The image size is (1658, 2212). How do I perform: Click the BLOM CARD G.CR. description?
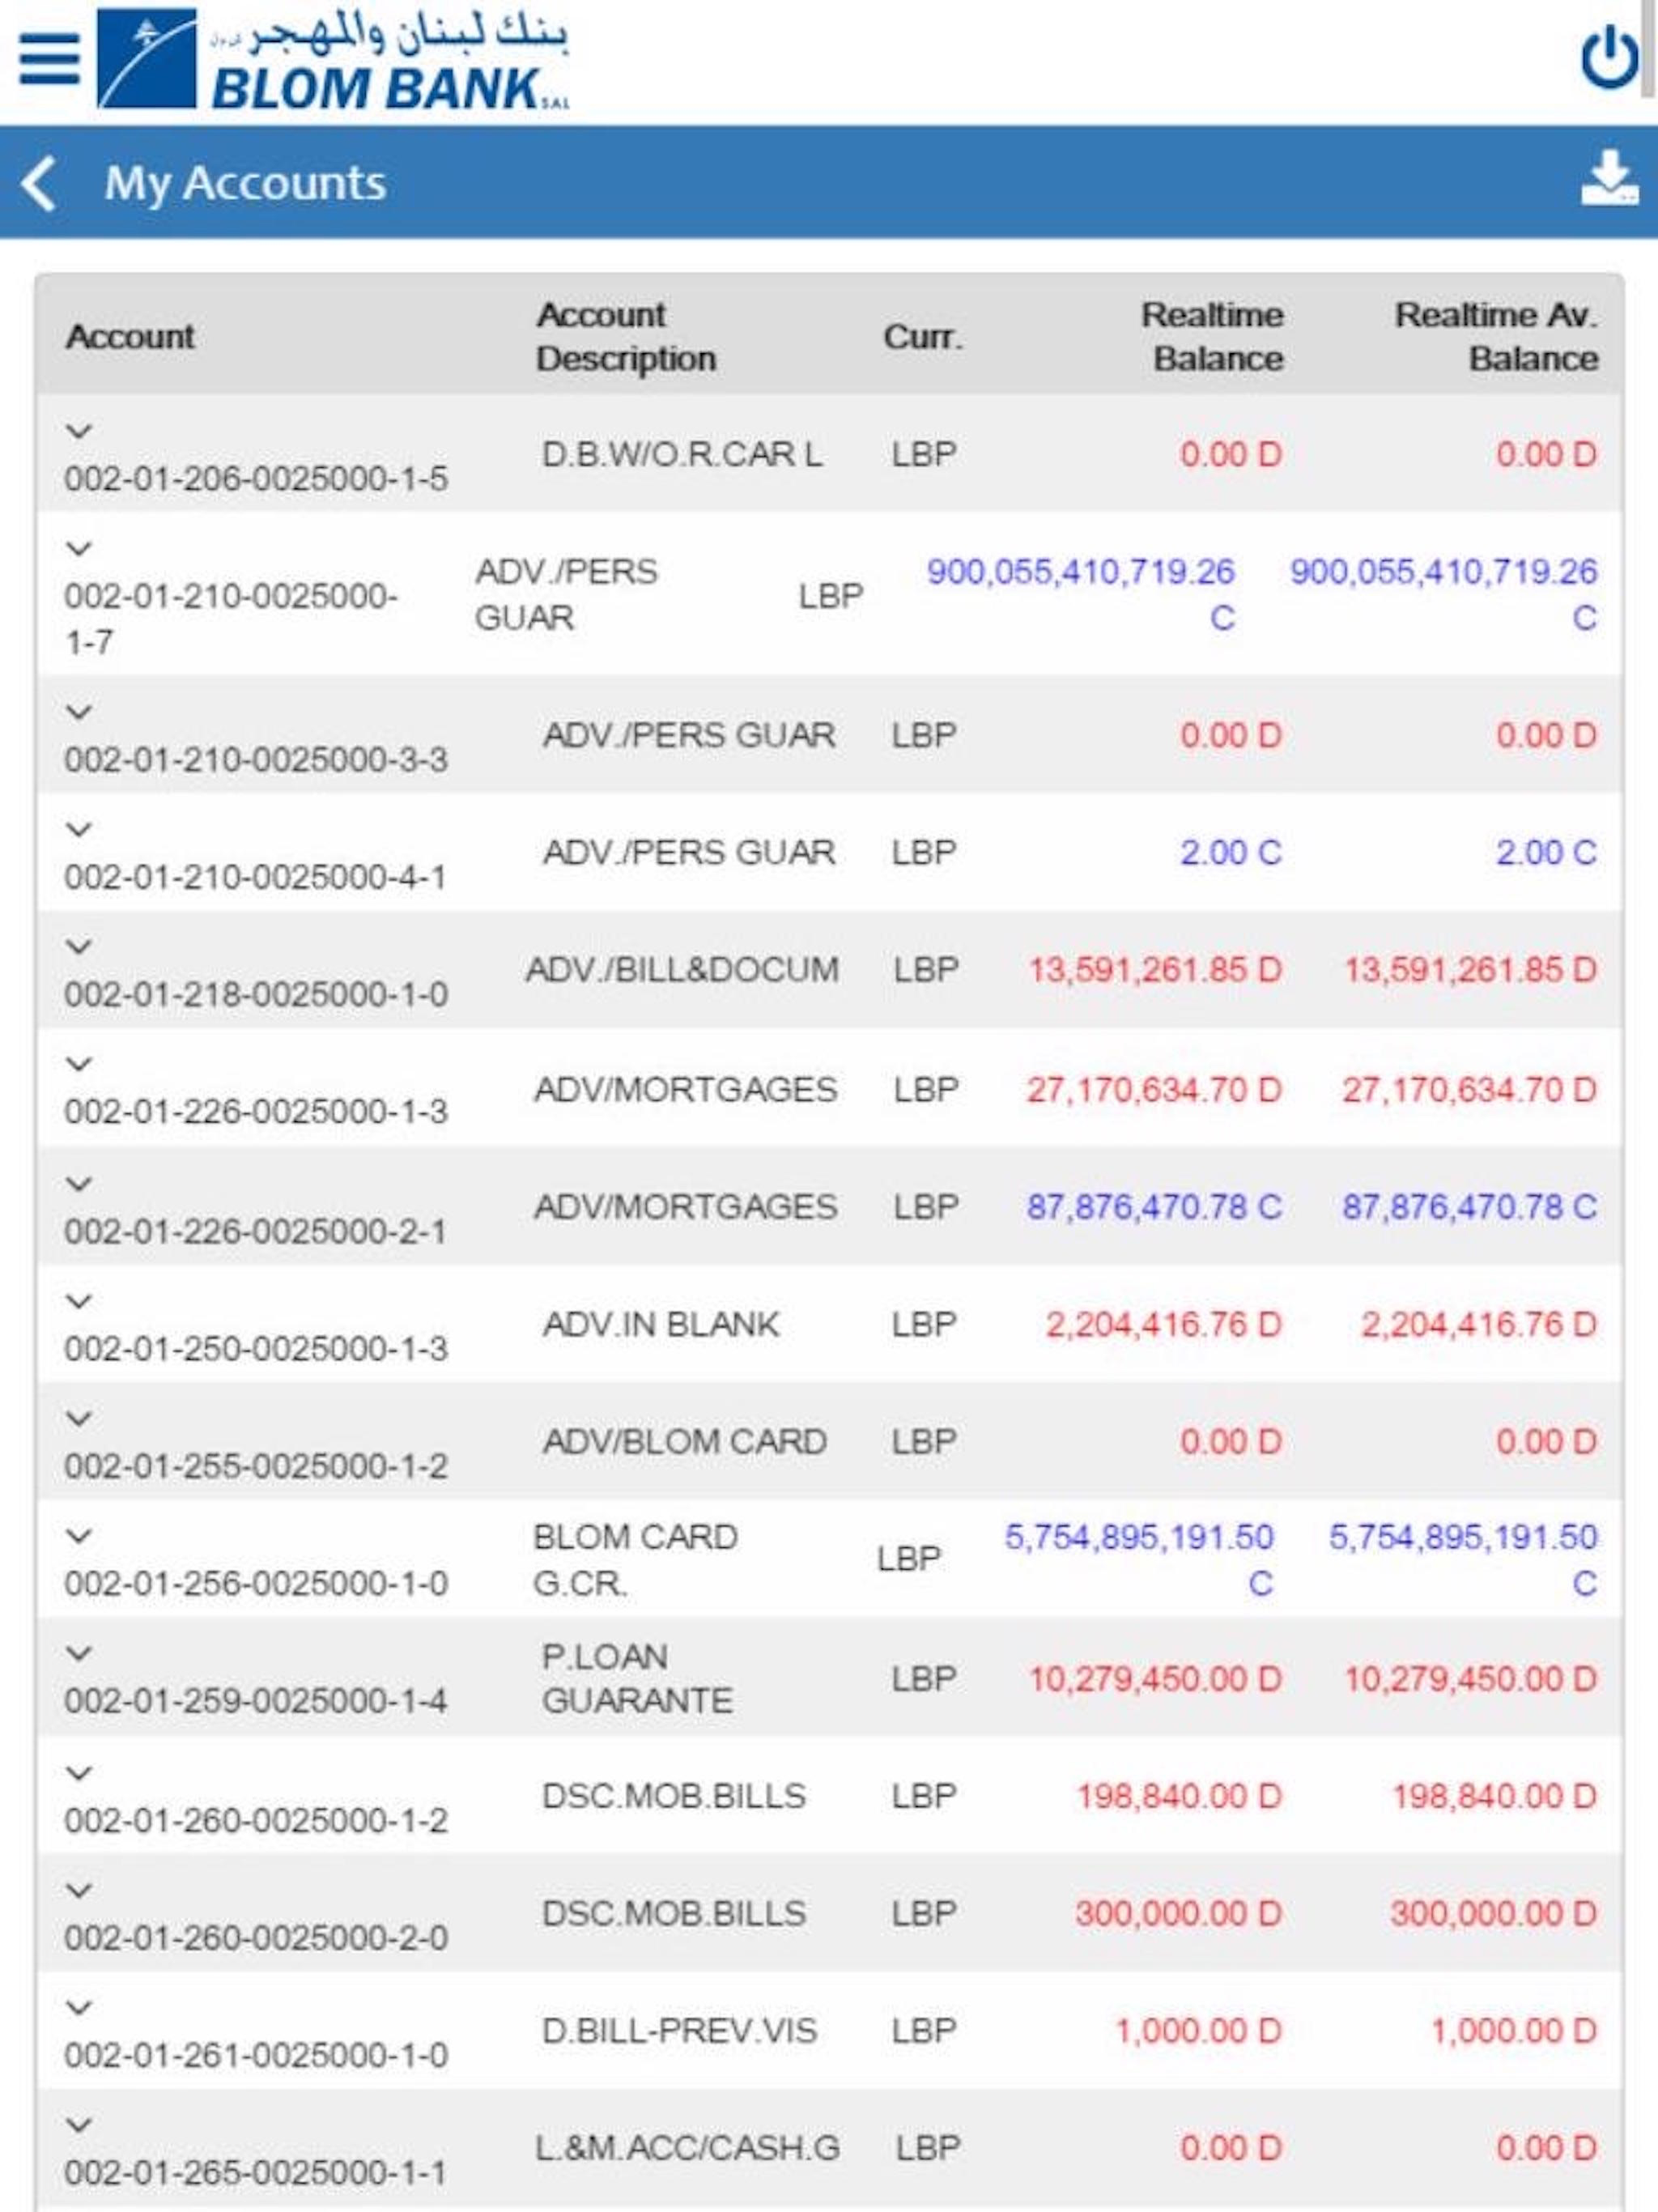click(636, 1559)
